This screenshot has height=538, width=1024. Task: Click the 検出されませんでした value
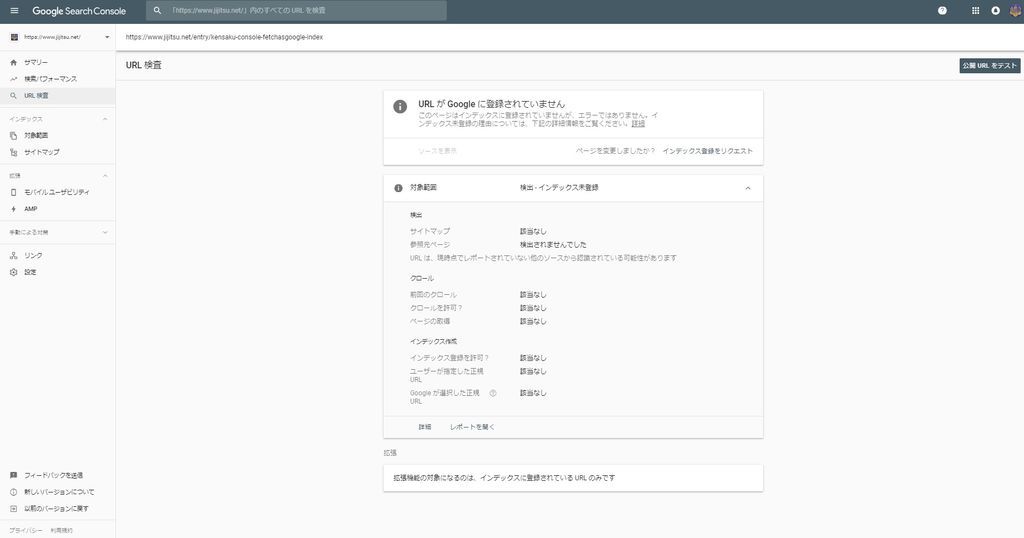[553, 245]
